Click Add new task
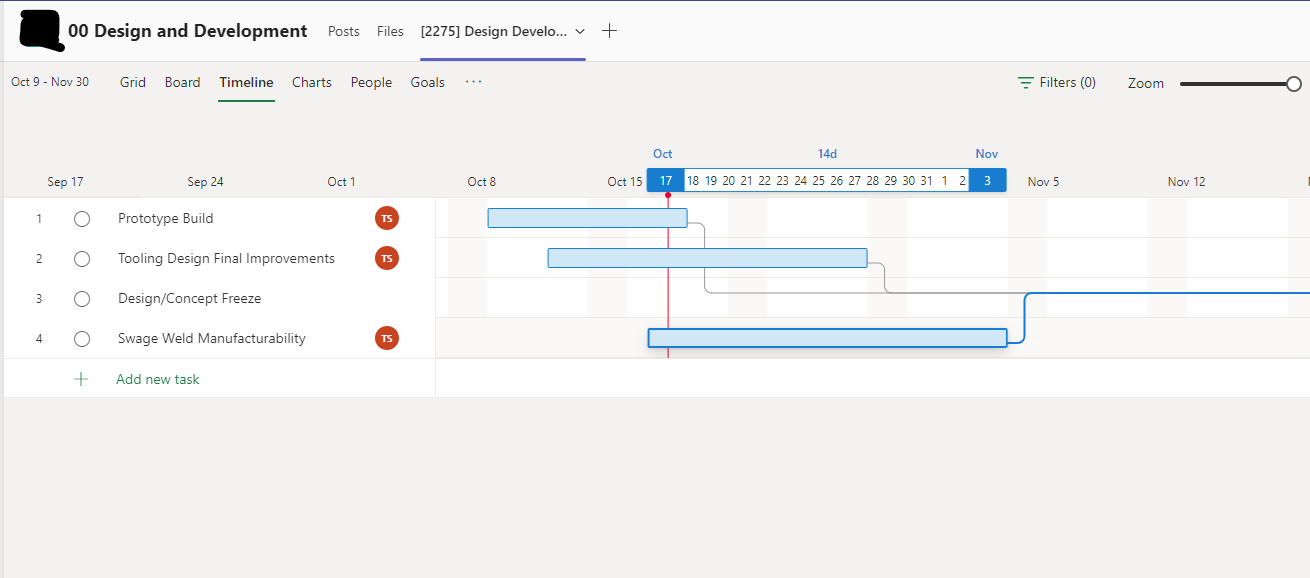This screenshot has width=1310, height=578. click(x=158, y=379)
